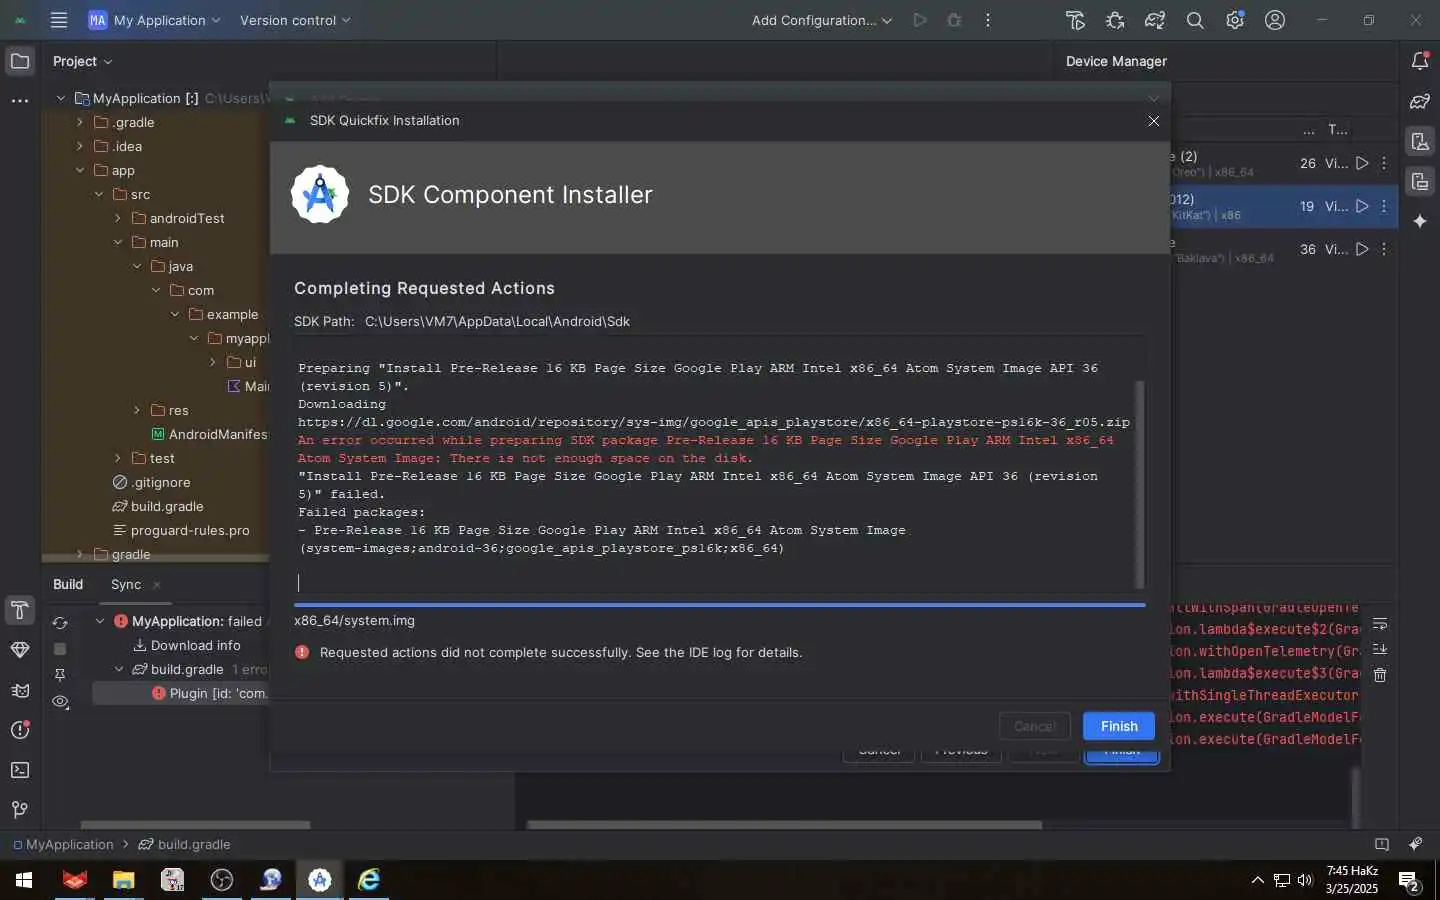The image size is (1440, 900).
Task: Open the Project view selector dropdown
Action: point(82,61)
